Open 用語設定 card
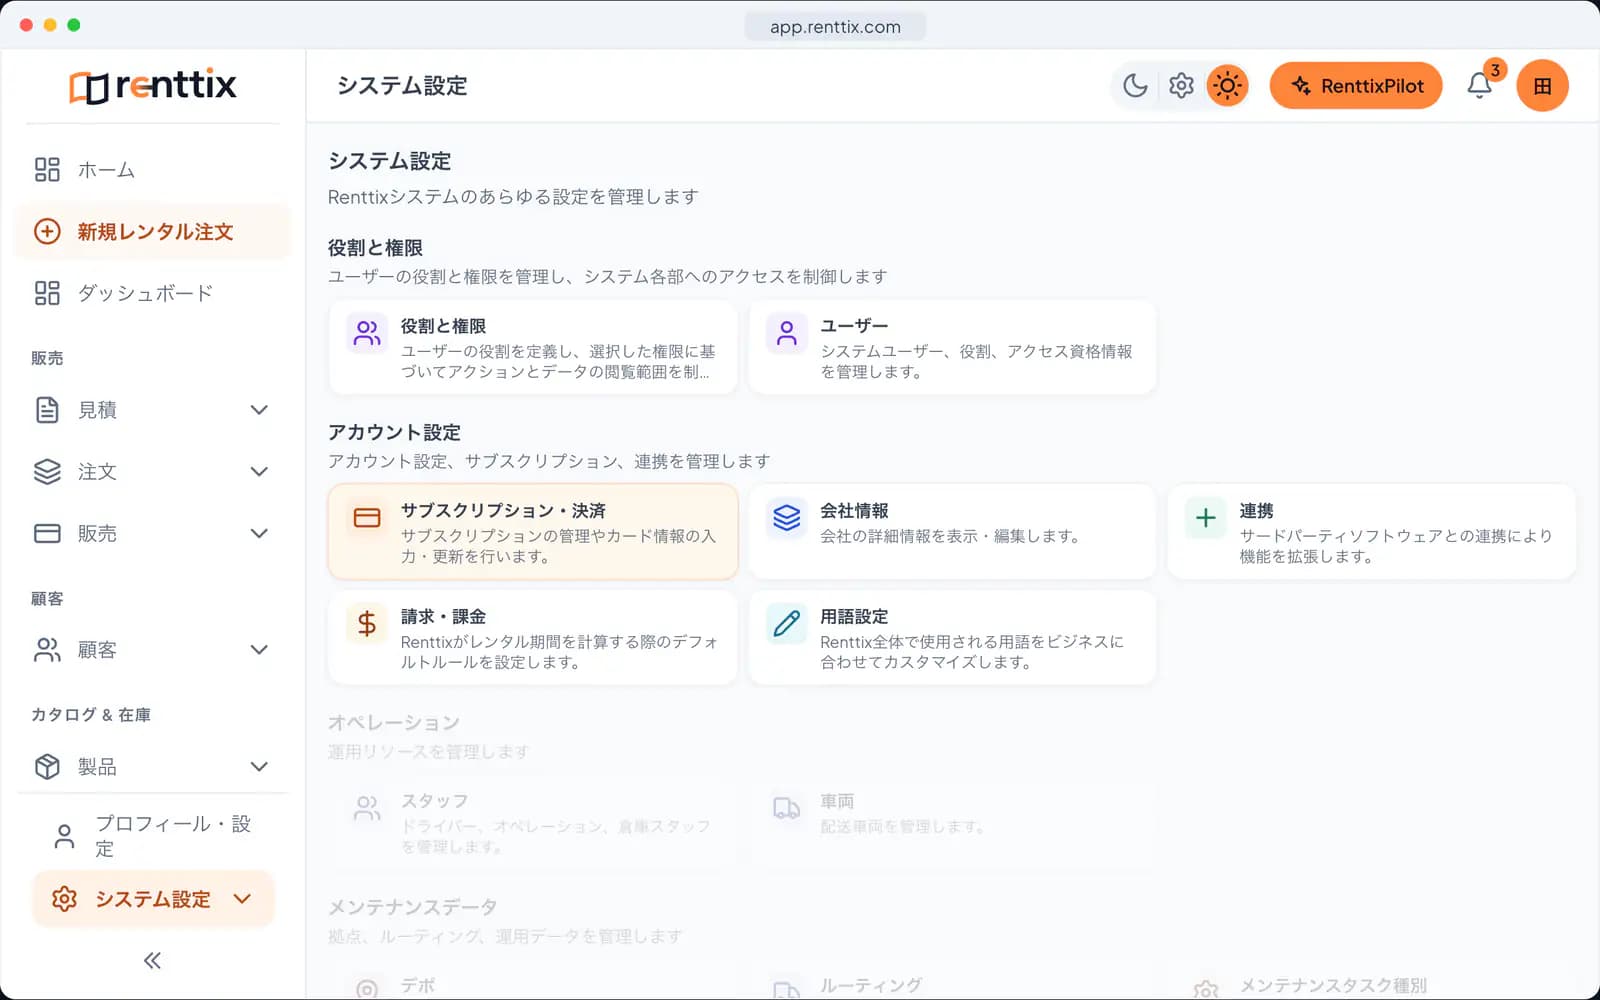1600x1000 pixels. (952, 638)
